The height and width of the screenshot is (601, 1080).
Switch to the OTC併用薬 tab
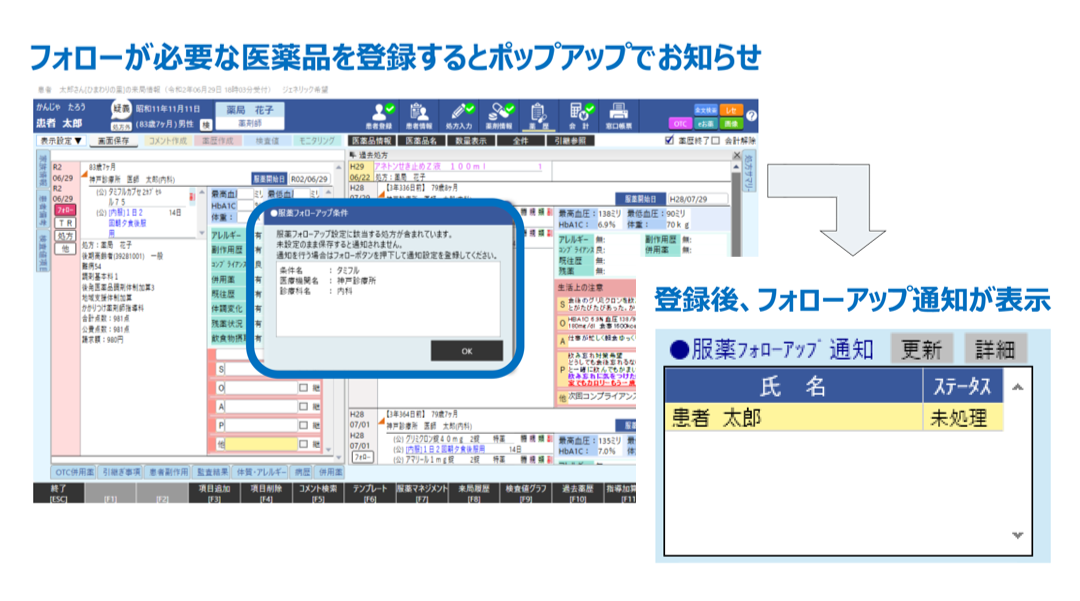pyautogui.click(x=74, y=472)
